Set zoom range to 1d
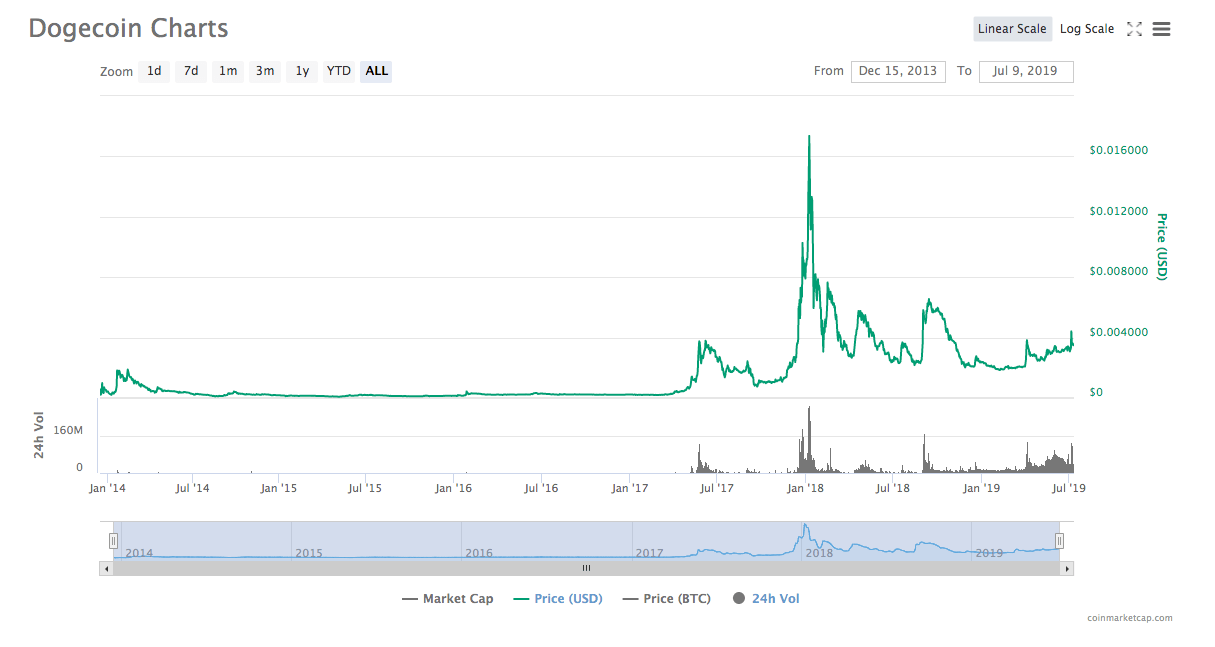1215x647 pixels. tap(154, 71)
